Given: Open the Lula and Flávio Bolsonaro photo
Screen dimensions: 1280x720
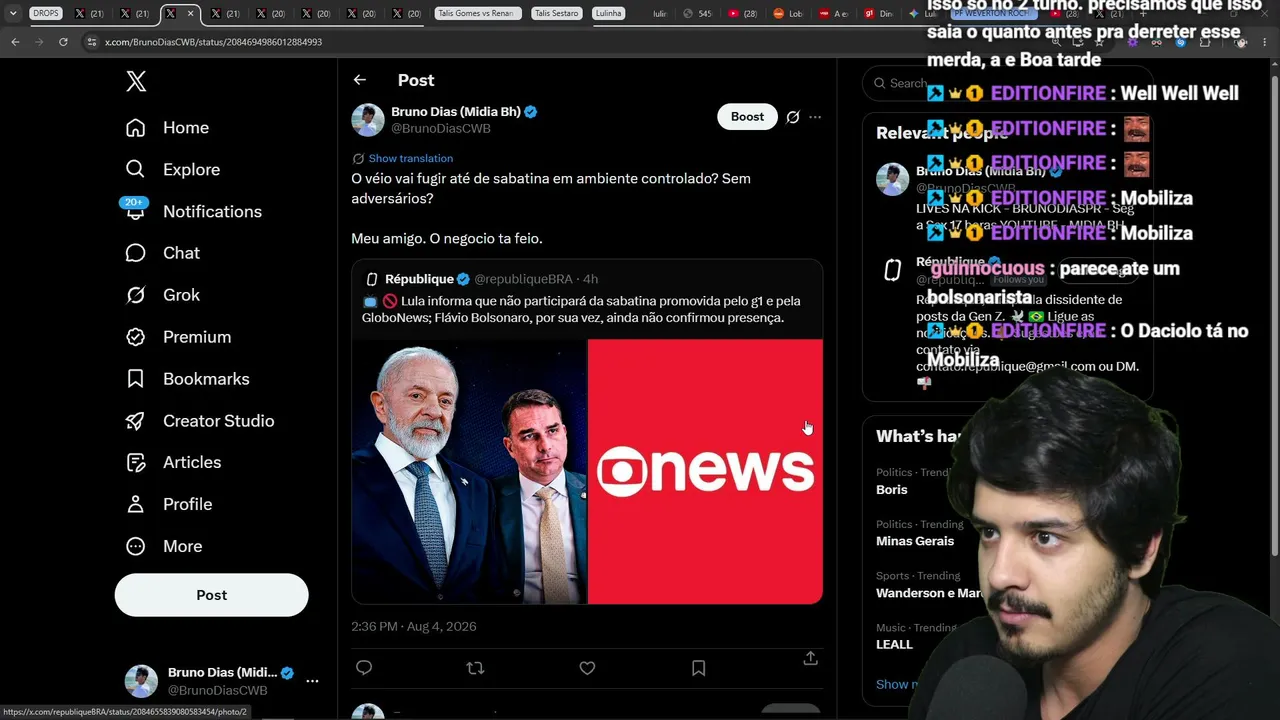Looking at the screenshot, I should tap(469, 472).
